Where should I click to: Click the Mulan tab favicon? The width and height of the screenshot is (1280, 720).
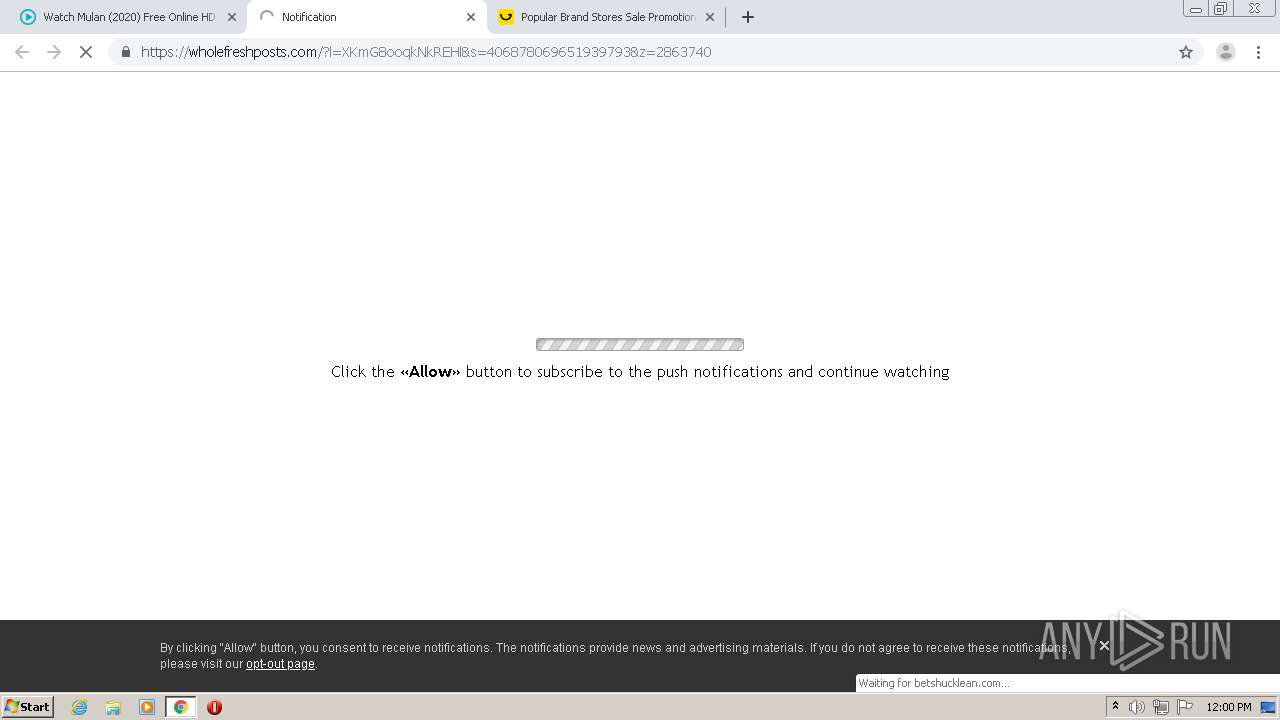[x=28, y=17]
